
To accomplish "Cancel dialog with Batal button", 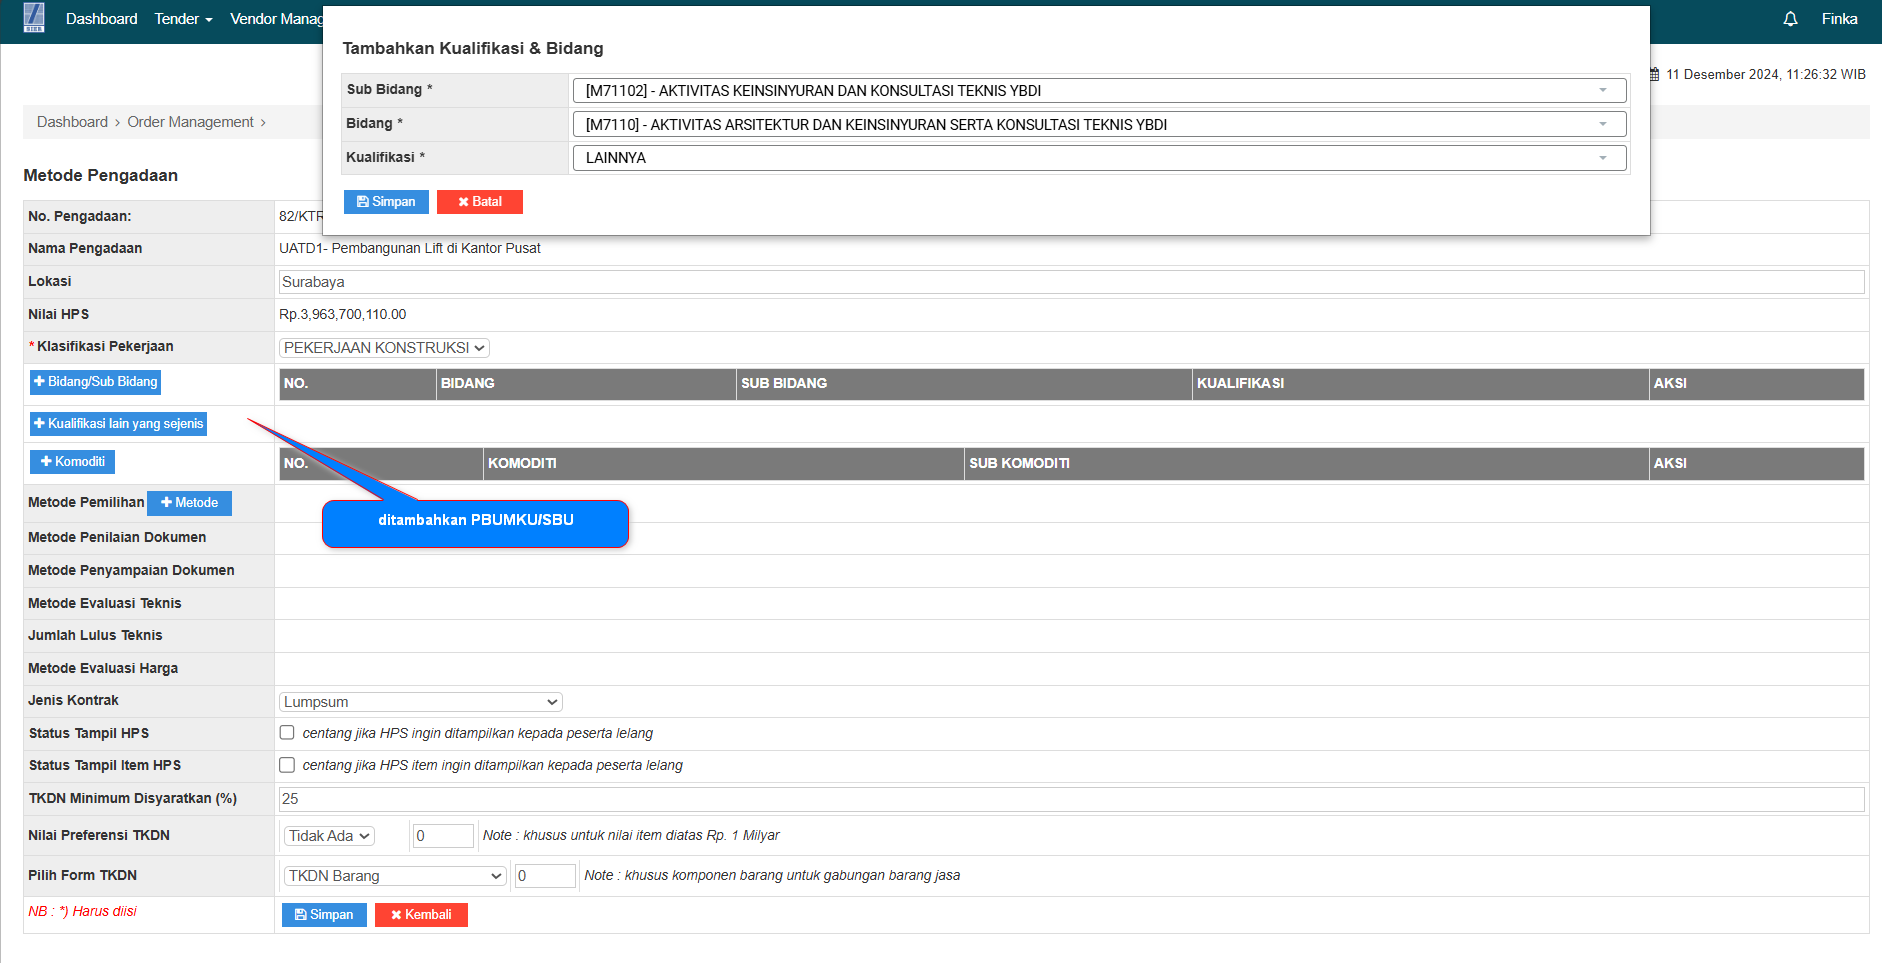I will pos(479,202).
